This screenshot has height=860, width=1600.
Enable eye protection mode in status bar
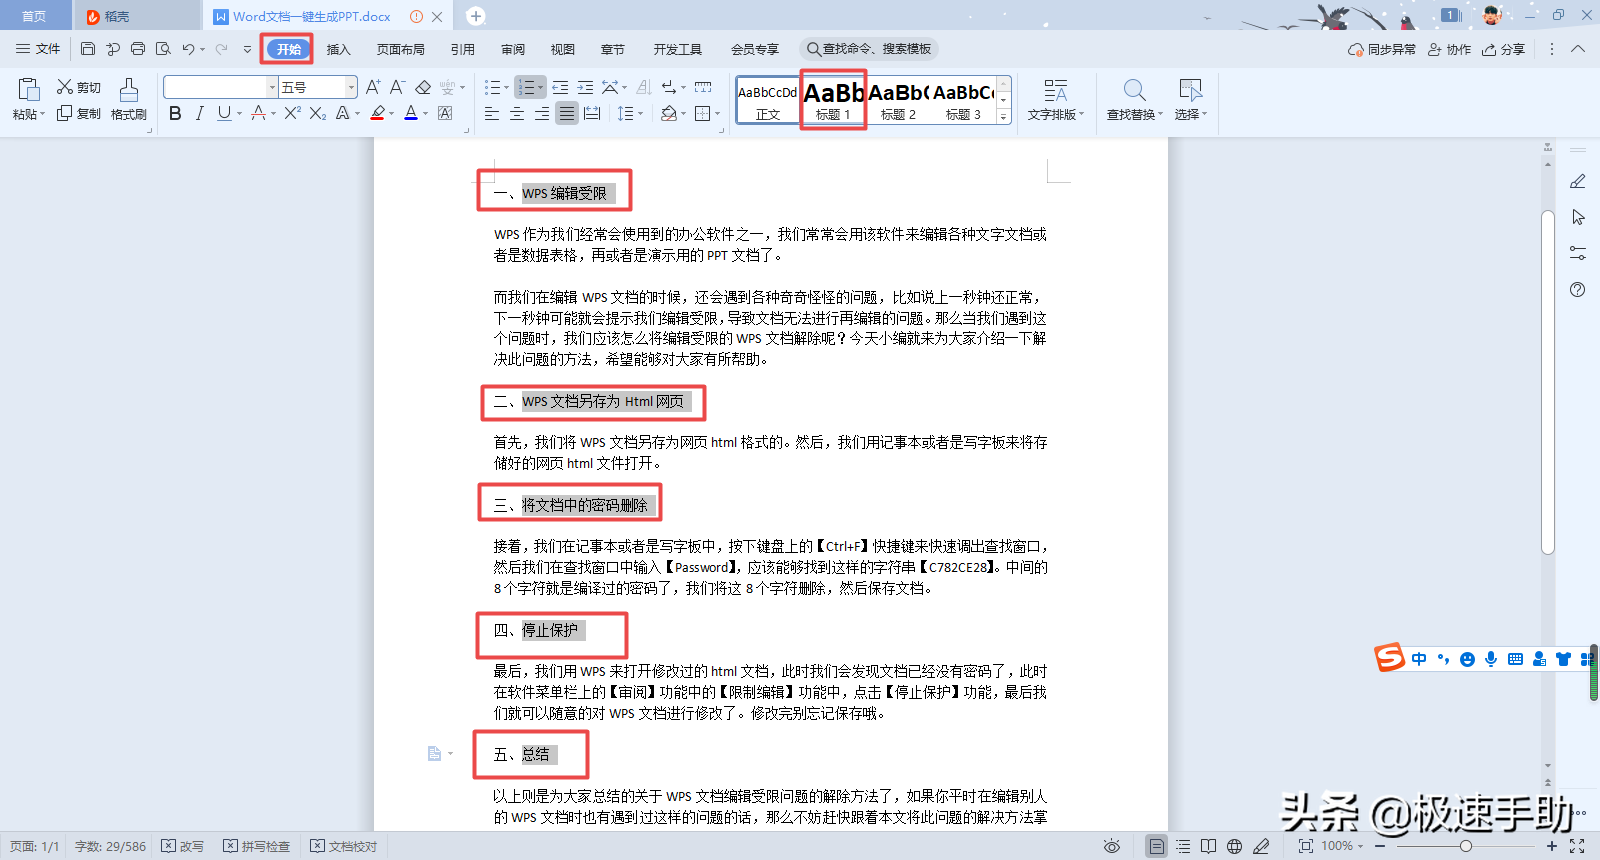[x=1112, y=846]
